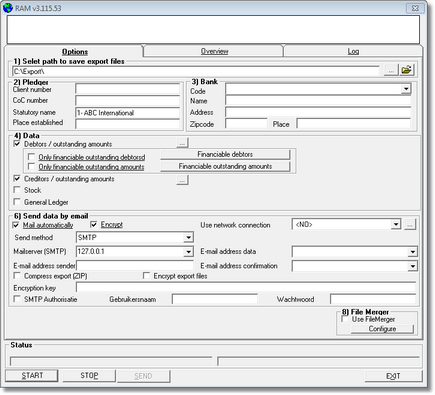Open the export folder icon button
This screenshot has width=435, height=395.
[x=407, y=70]
